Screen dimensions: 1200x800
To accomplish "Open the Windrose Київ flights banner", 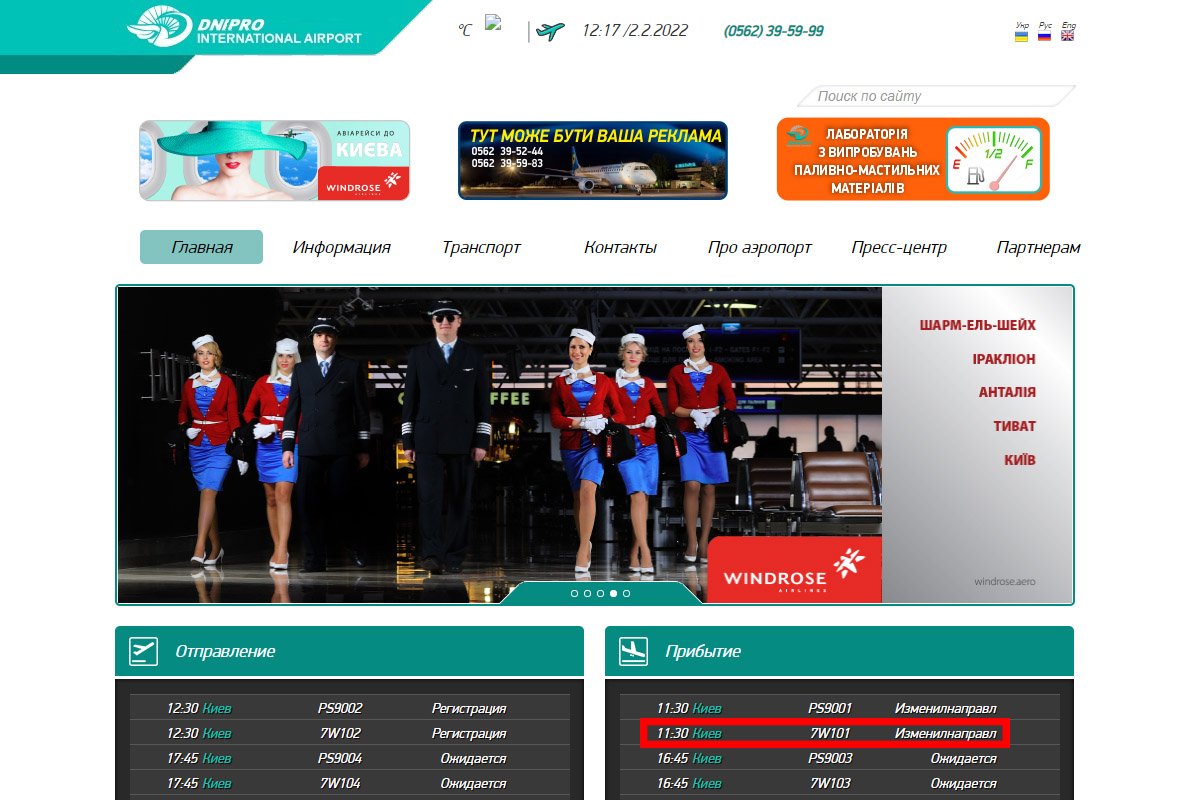I will [x=274, y=160].
